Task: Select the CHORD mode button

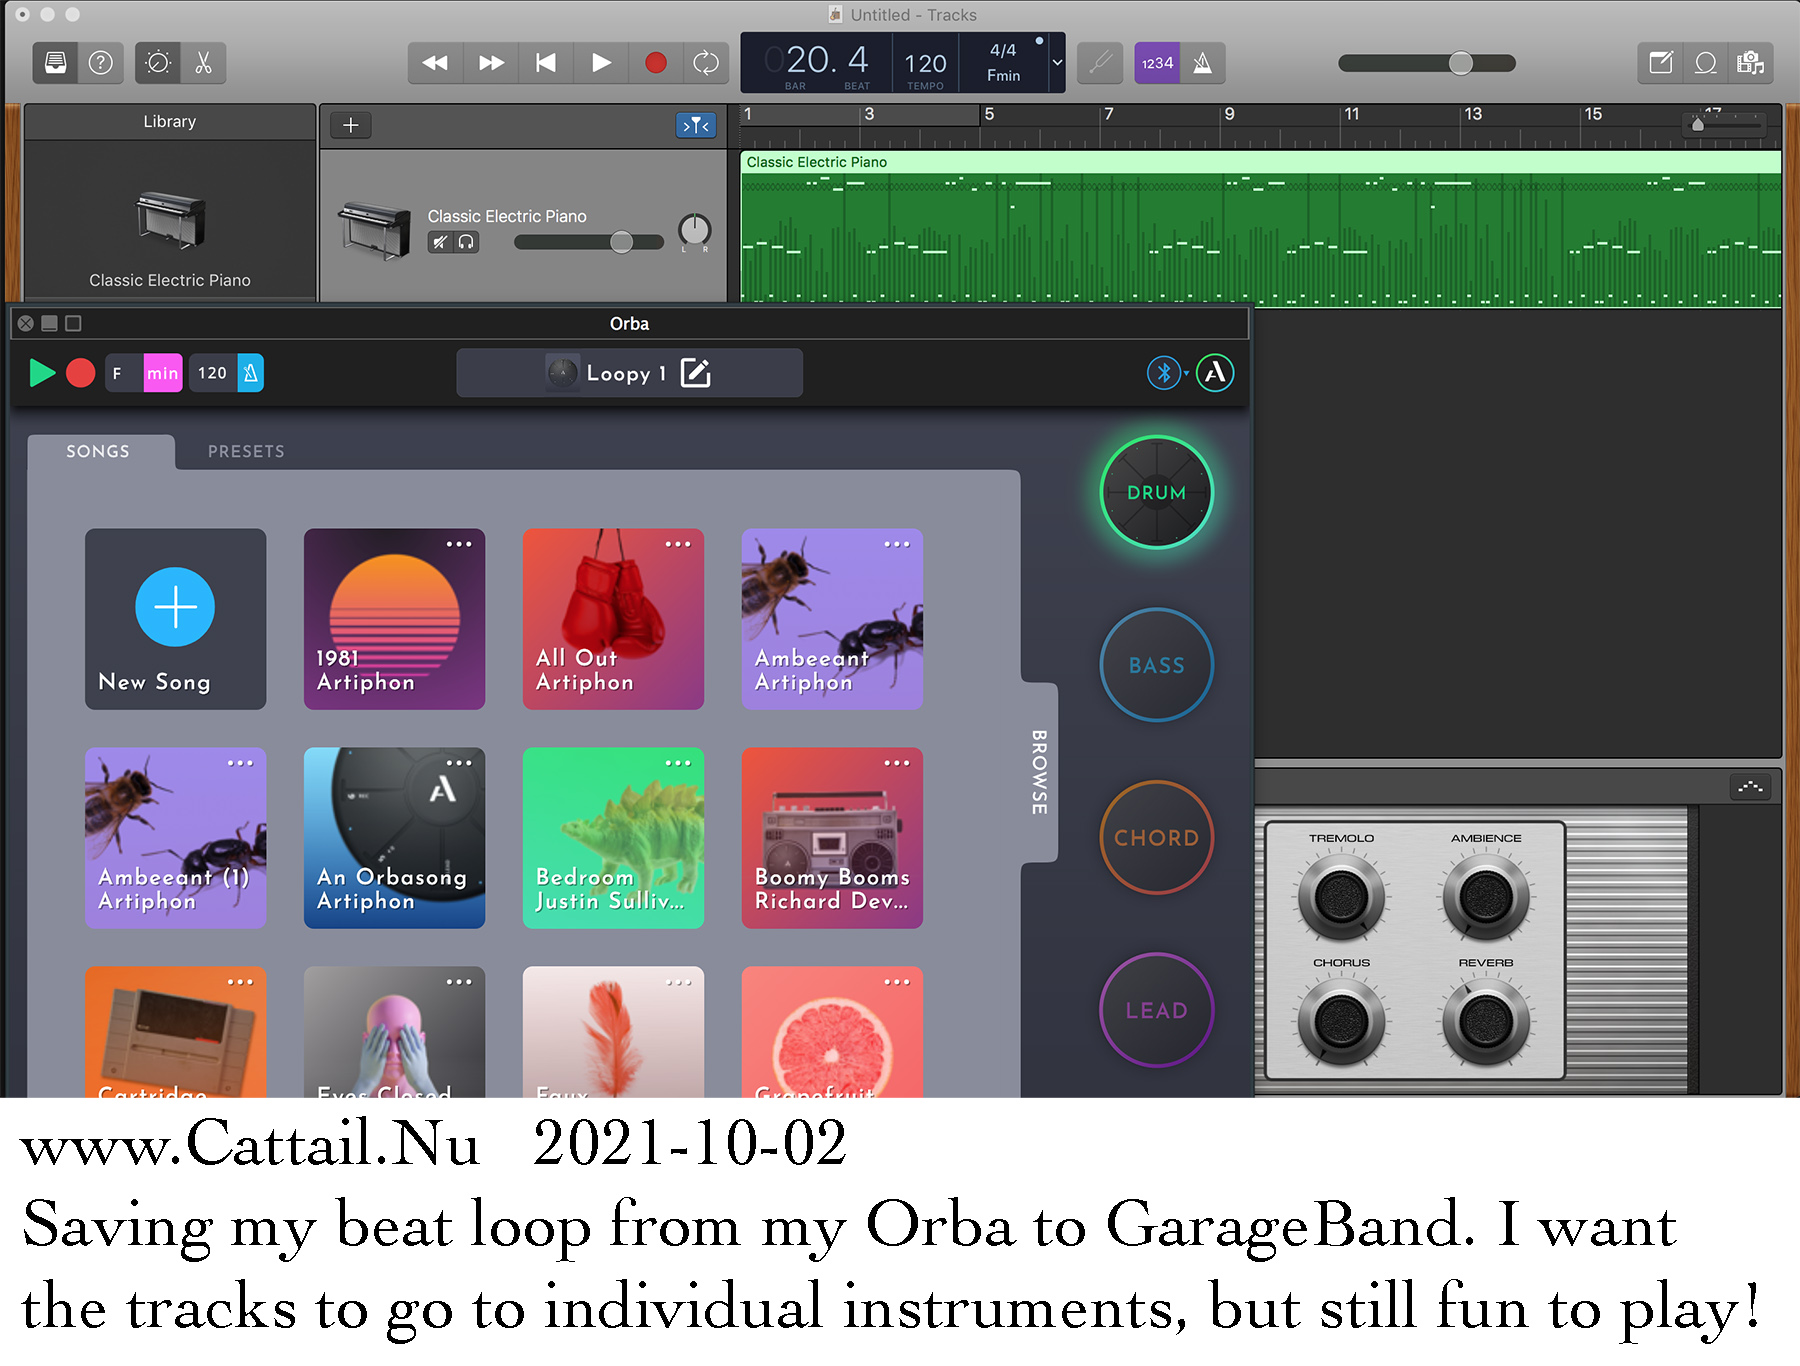Action: 1157,838
